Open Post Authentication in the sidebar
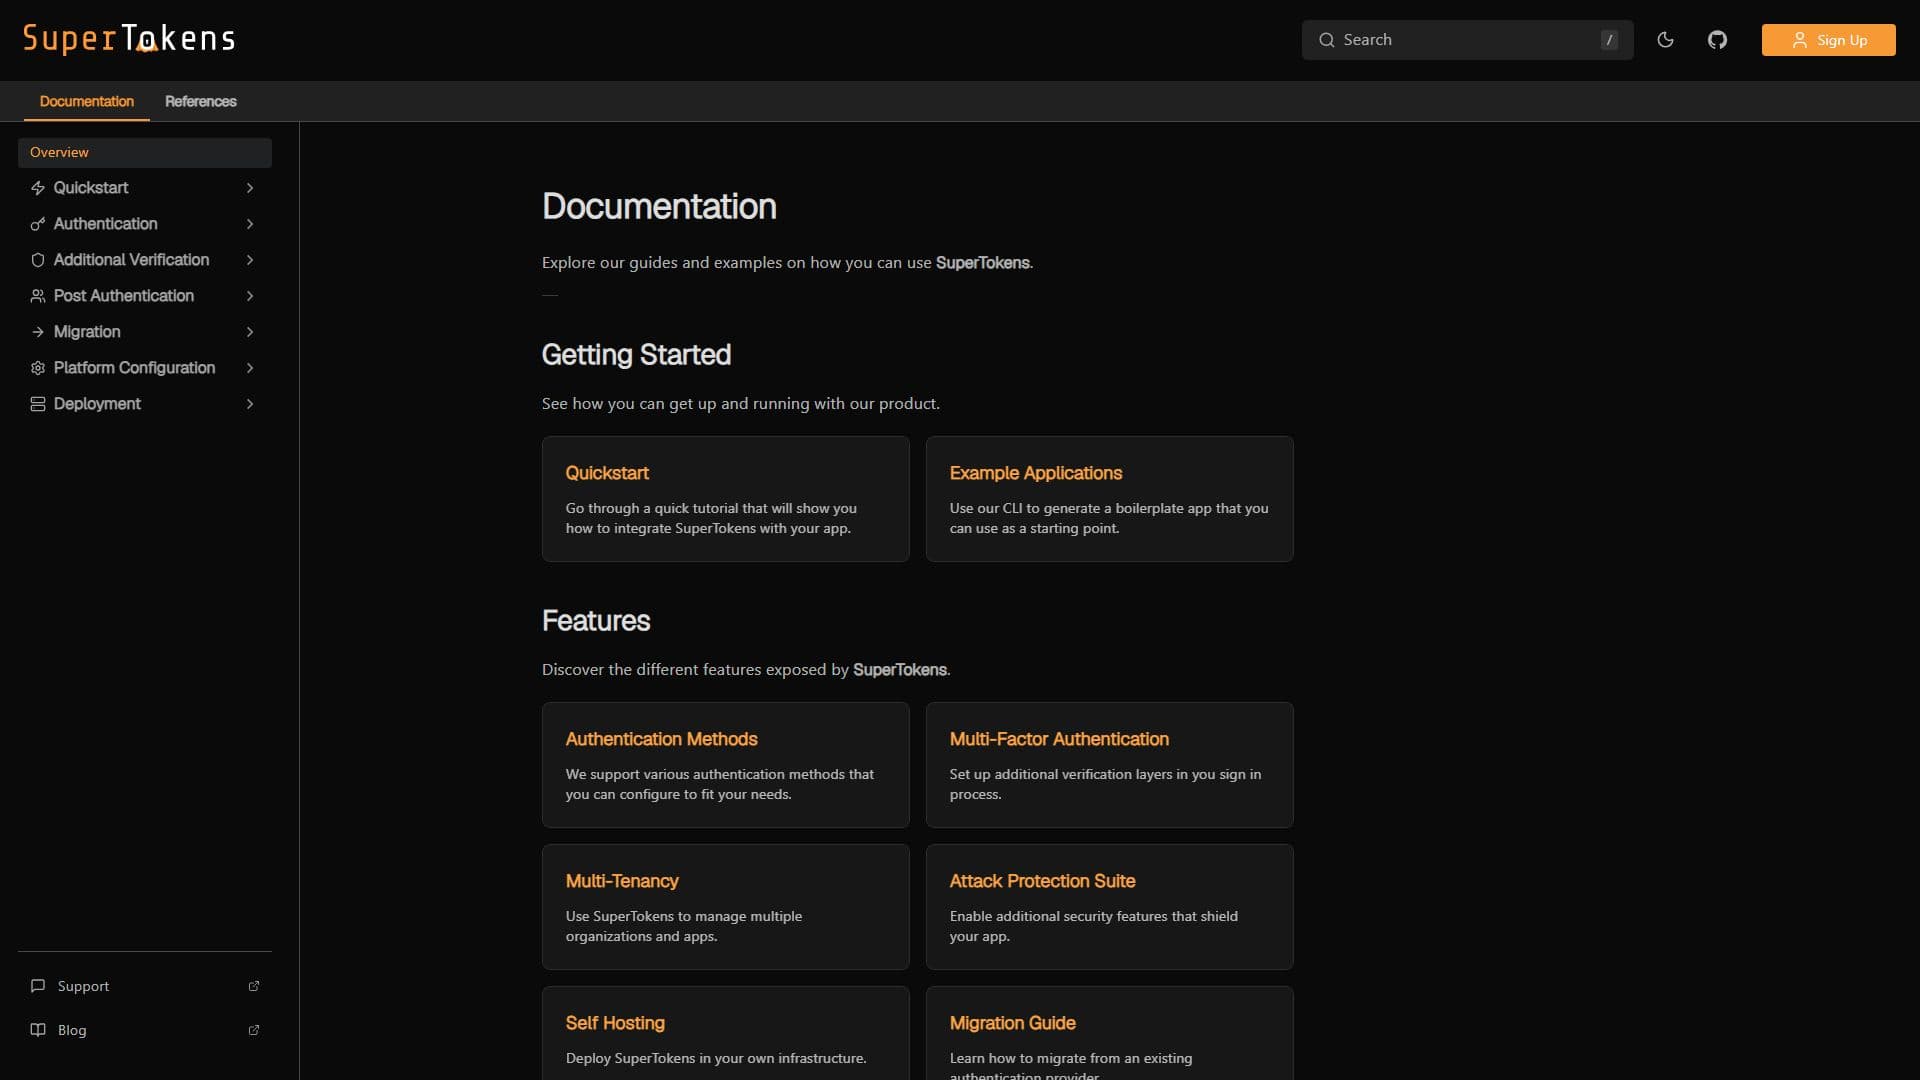1920x1080 pixels. pos(145,296)
